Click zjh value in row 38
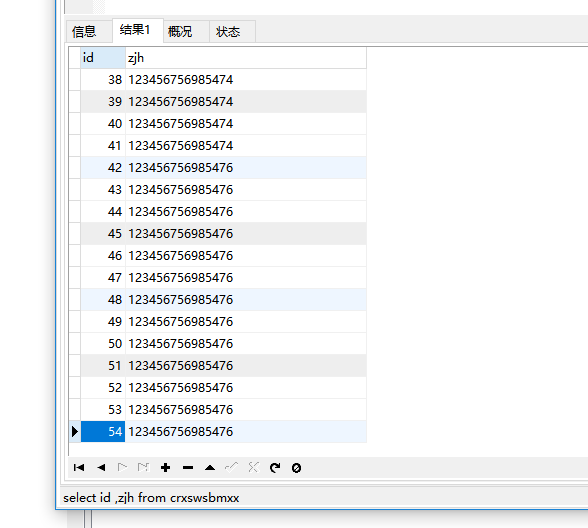The height and width of the screenshot is (528, 588). point(246,80)
